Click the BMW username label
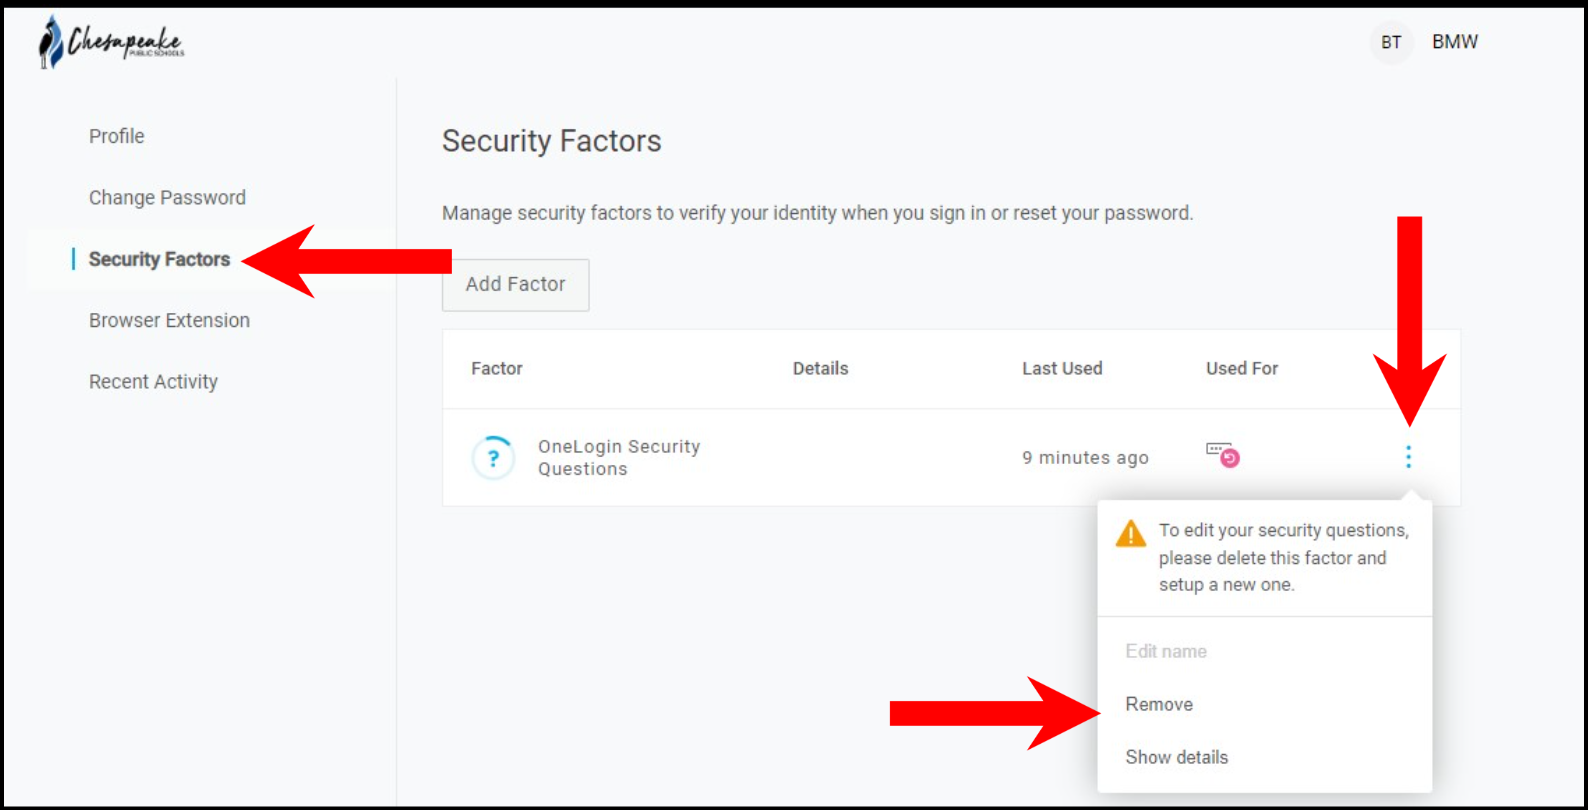The width and height of the screenshot is (1588, 810). [1455, 42]
